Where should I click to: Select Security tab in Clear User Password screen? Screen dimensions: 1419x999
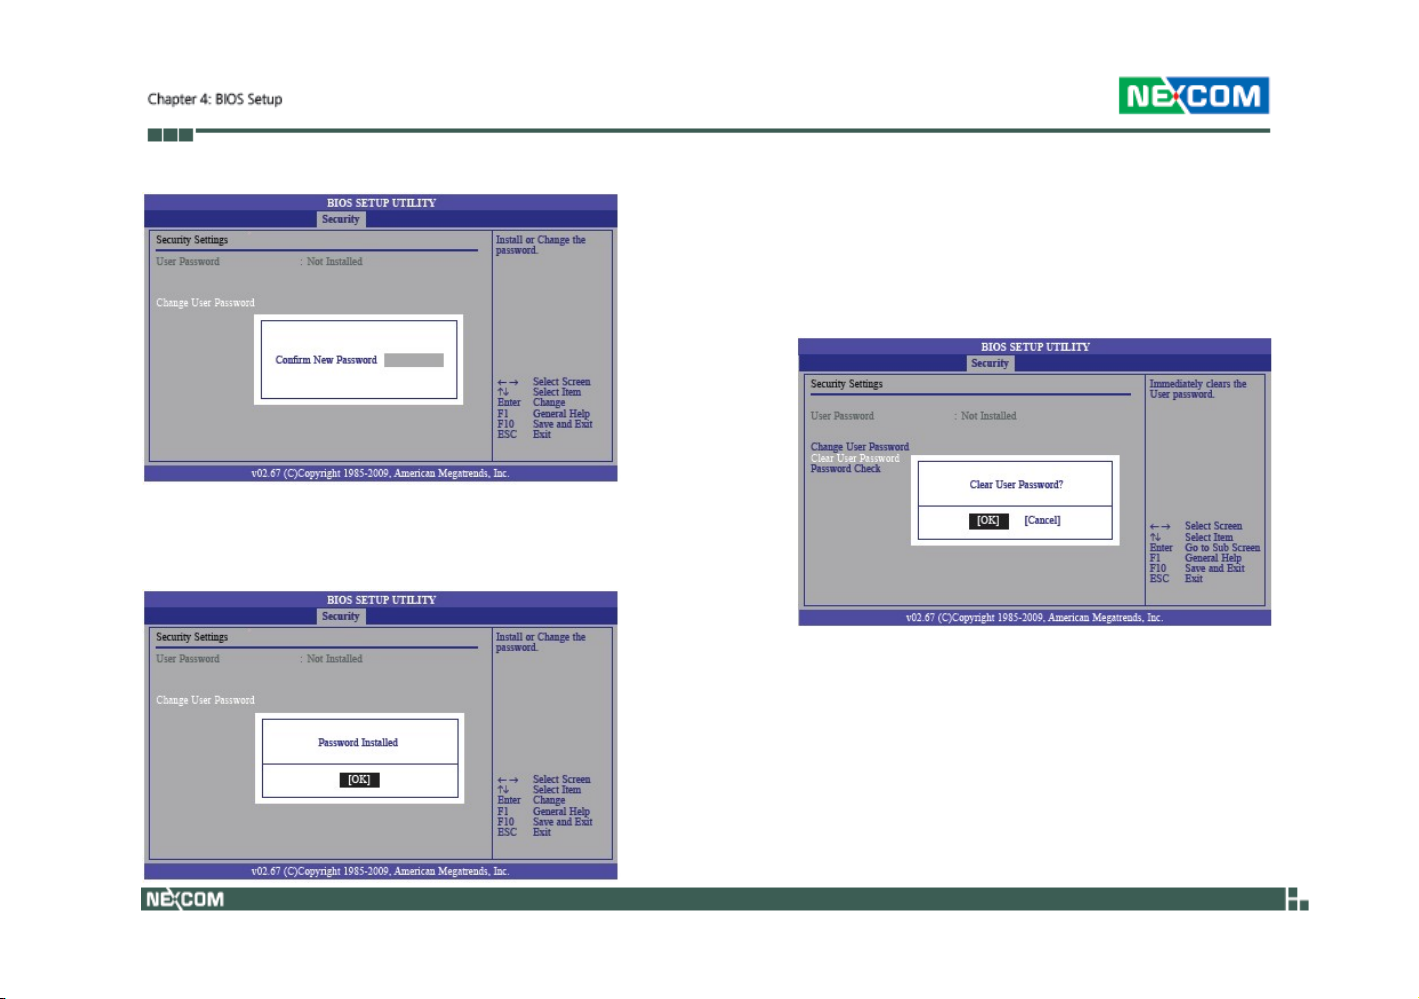click(990, 363)
